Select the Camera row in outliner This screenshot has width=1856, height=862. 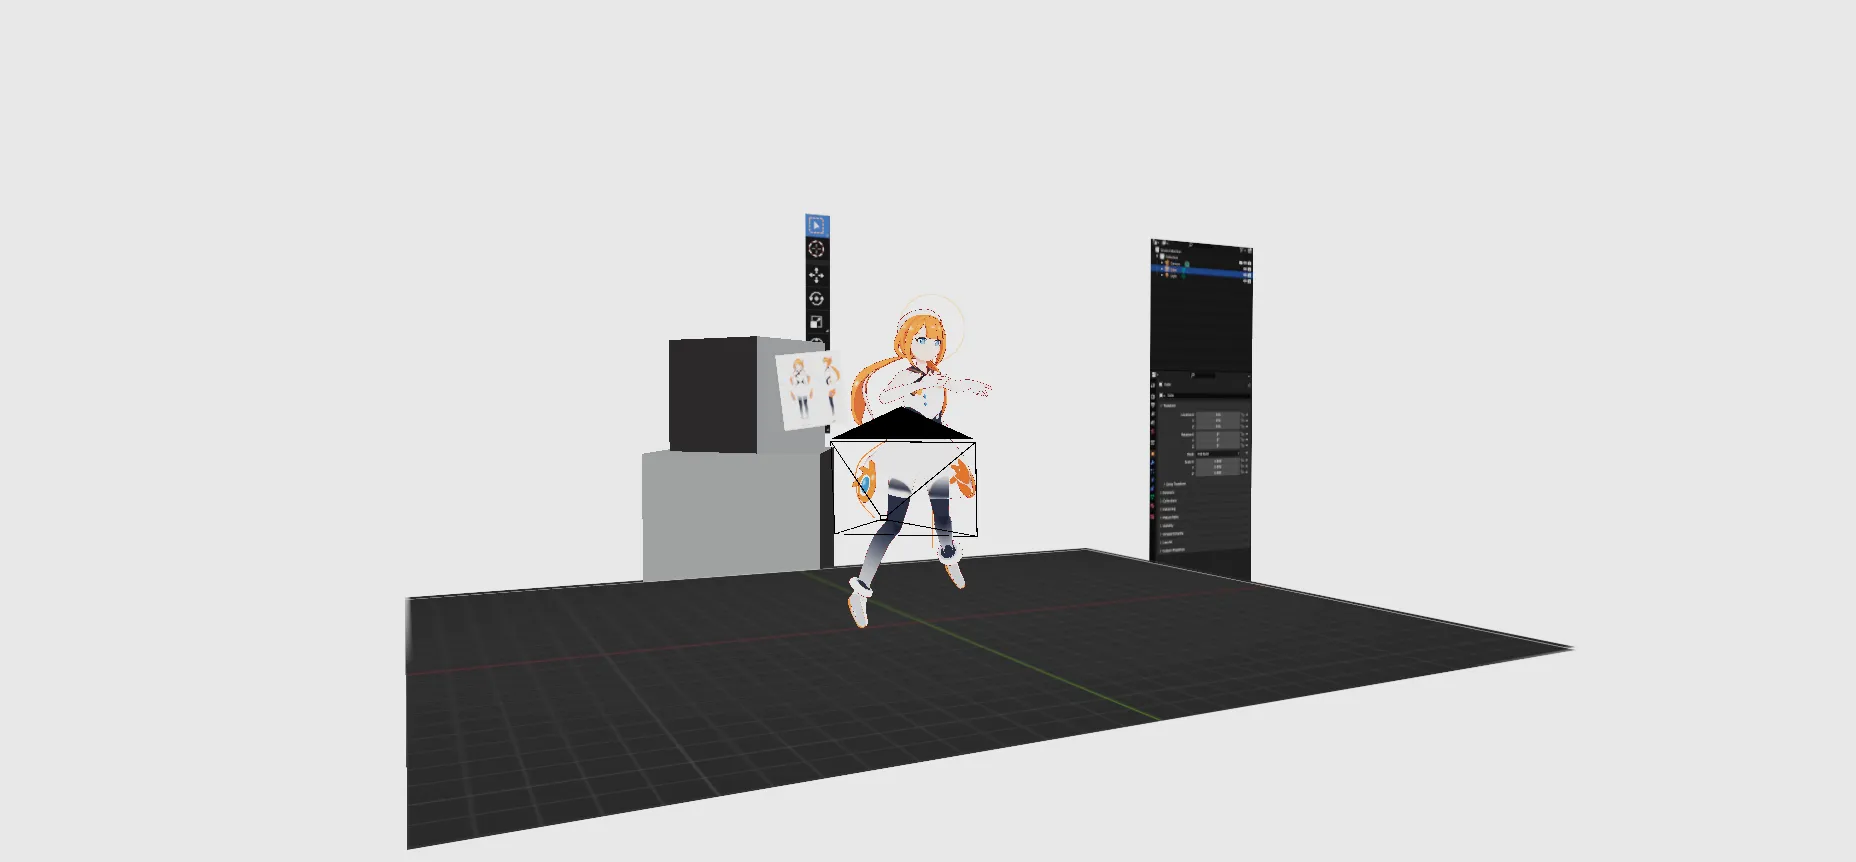click(1174, 263)
